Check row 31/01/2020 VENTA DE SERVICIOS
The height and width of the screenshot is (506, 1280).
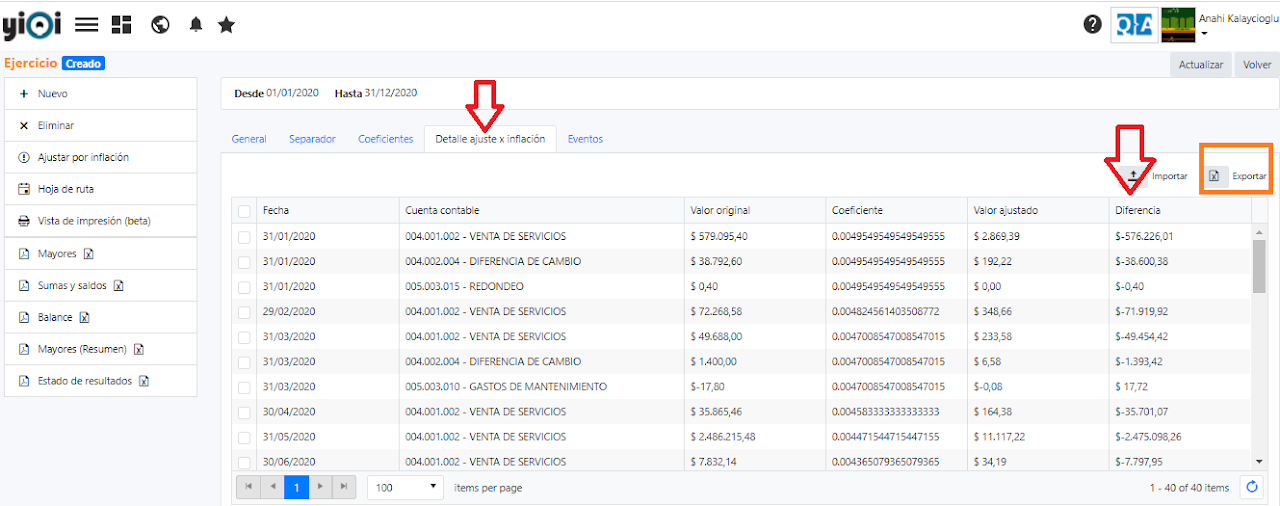tap(245, 237)
